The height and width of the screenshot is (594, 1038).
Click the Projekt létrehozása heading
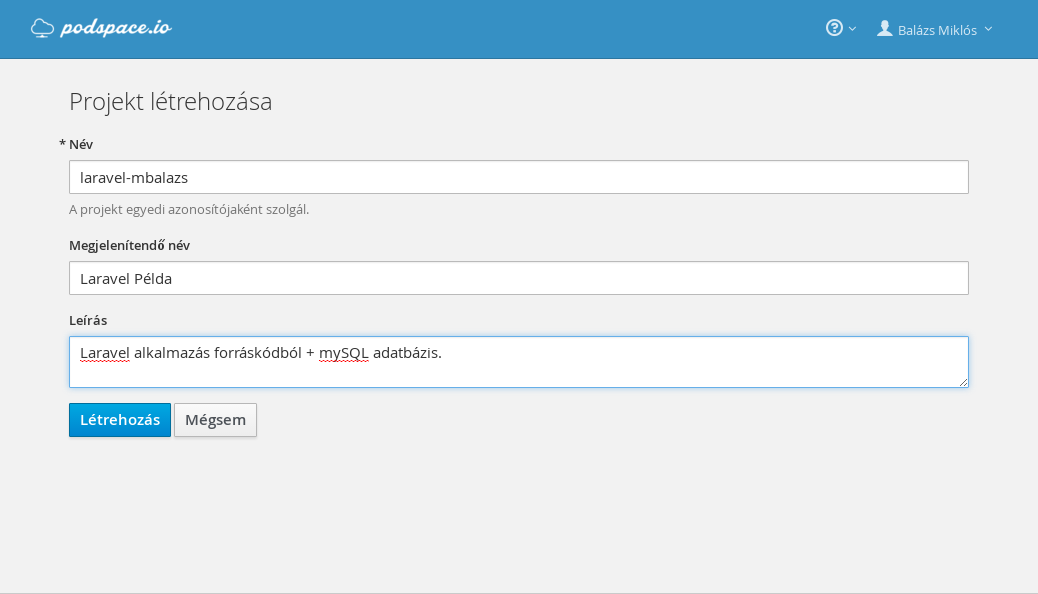tap(171, 101)
